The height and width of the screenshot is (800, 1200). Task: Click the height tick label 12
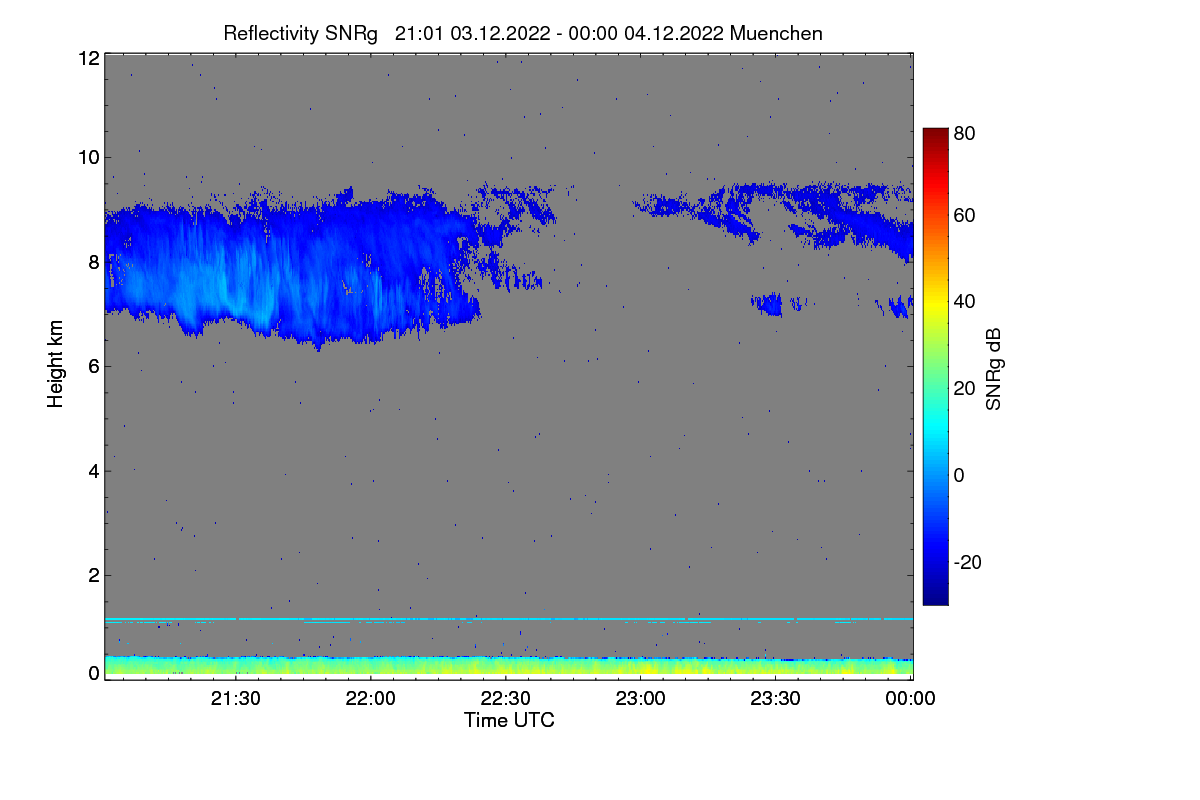pyautogui.click(x=88, y=58)
